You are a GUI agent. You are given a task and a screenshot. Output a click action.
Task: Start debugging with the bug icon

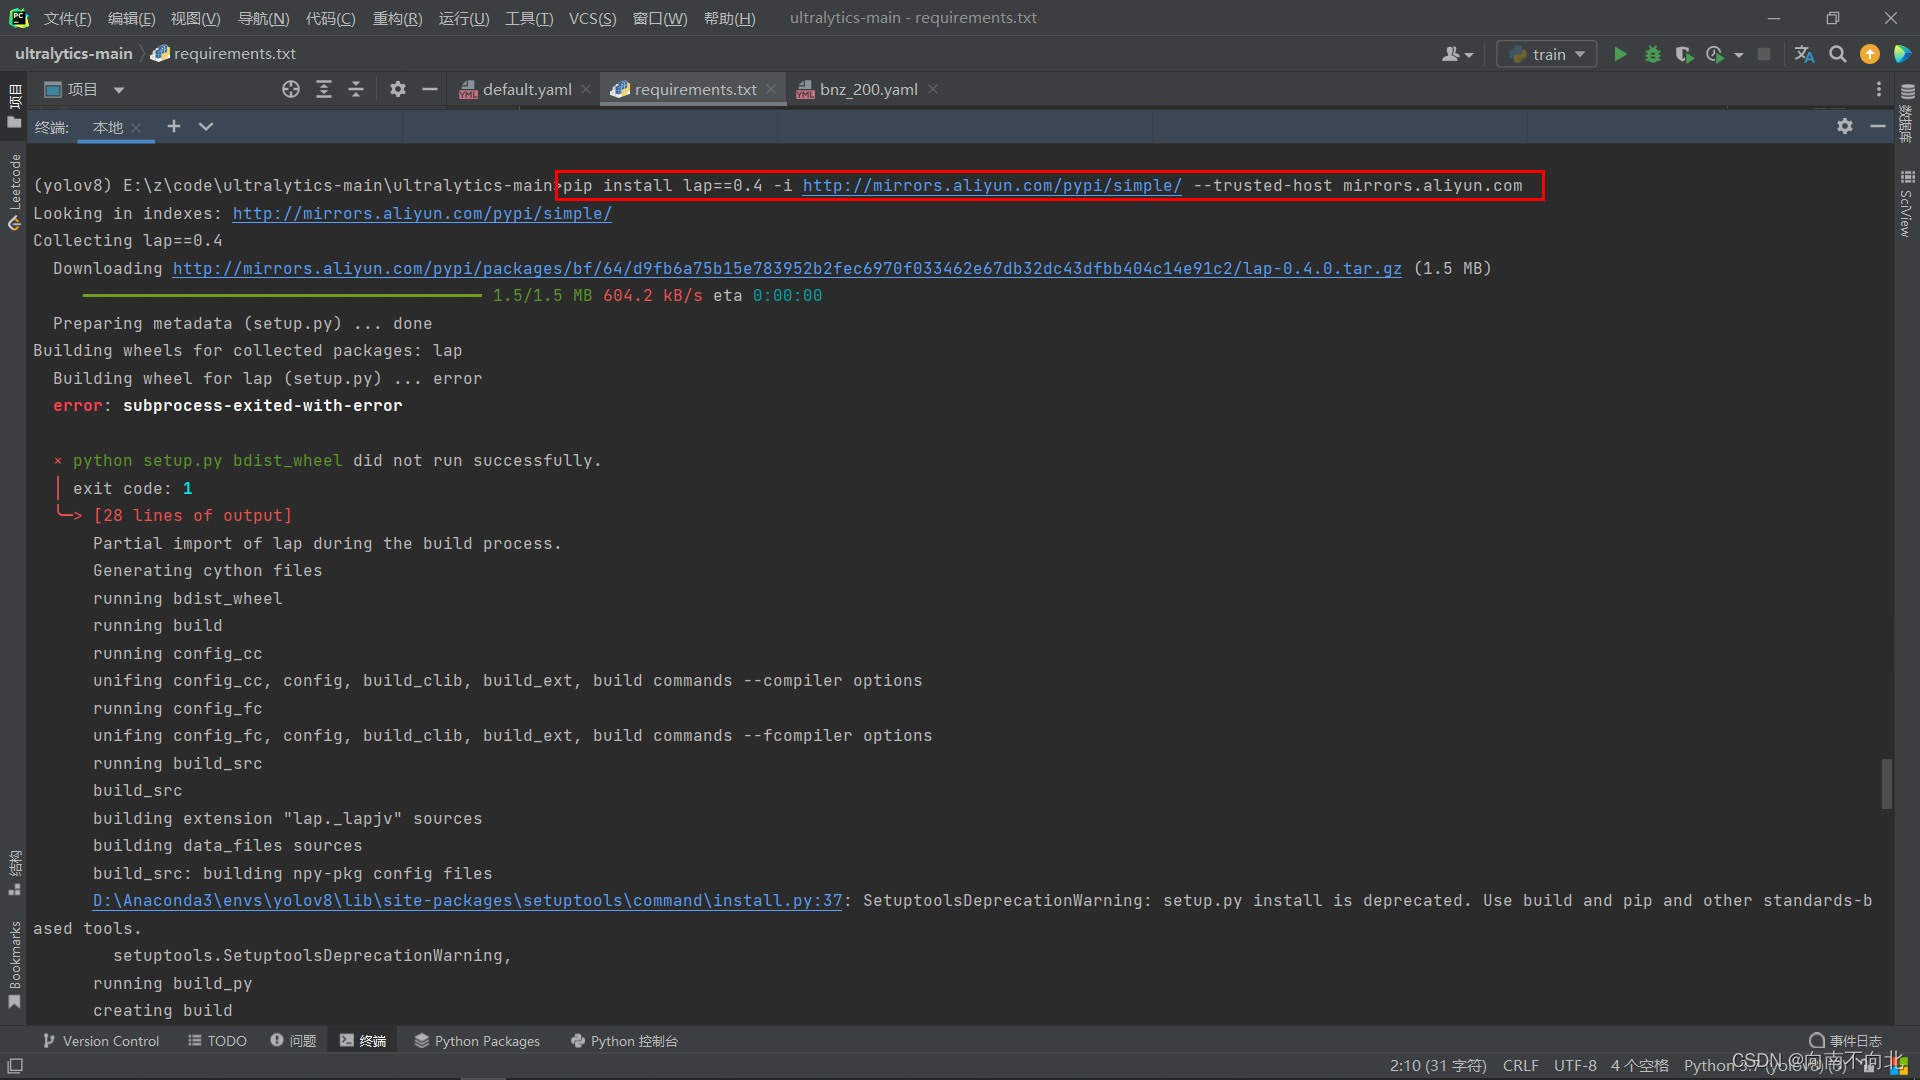click(x=1652, y=54)
